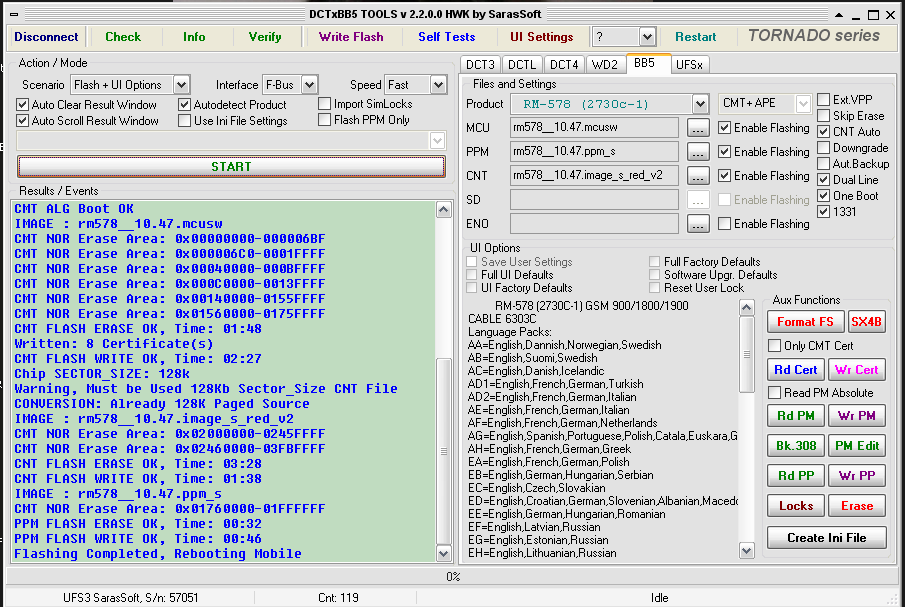Screen dimensions: 905x607
Task: Click the results log vertical scrollbar thumb
Action: click(x=443, y=452)
